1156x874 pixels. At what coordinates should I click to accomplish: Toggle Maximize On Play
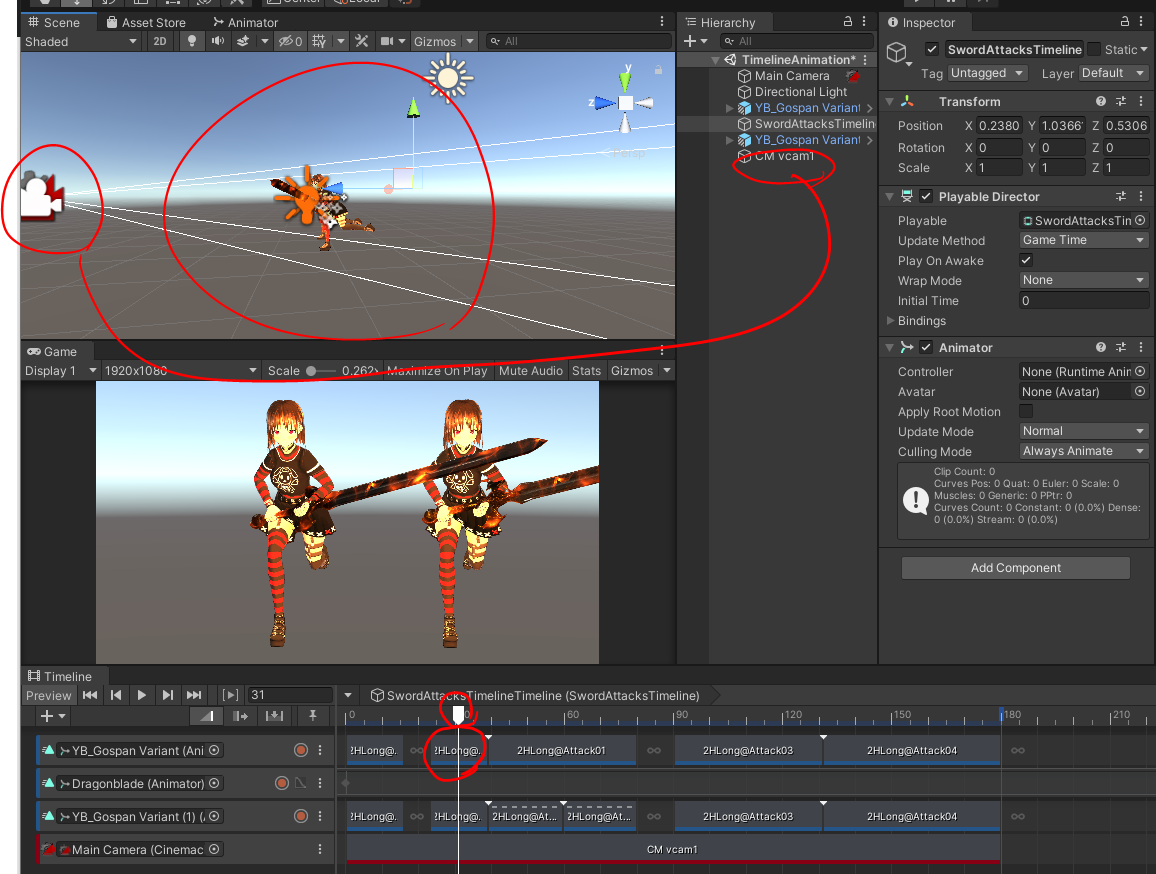(x=436, y=370)
